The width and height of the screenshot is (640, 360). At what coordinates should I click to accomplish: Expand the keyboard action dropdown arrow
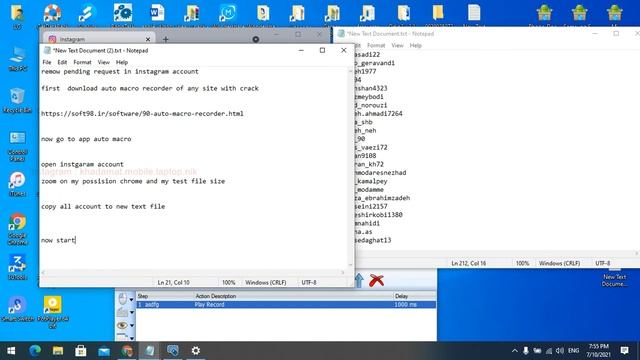[132, 313]
